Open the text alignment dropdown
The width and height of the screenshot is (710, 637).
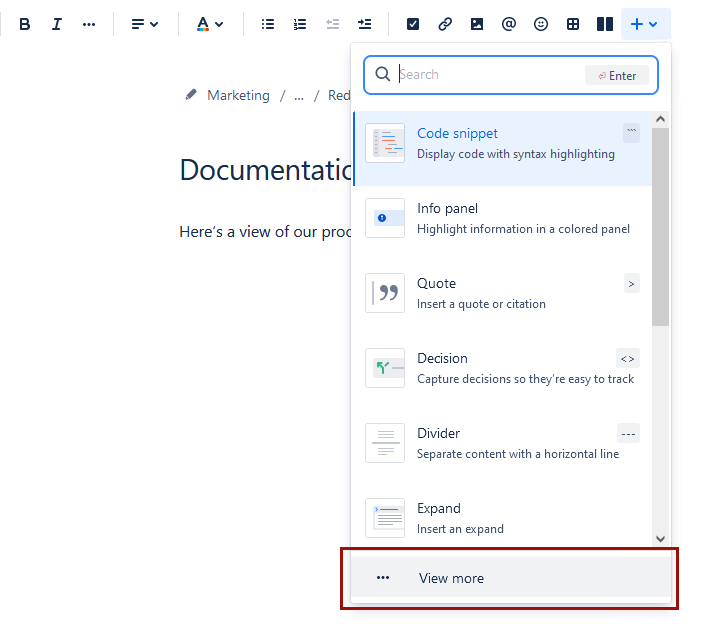tap(145, 24)
